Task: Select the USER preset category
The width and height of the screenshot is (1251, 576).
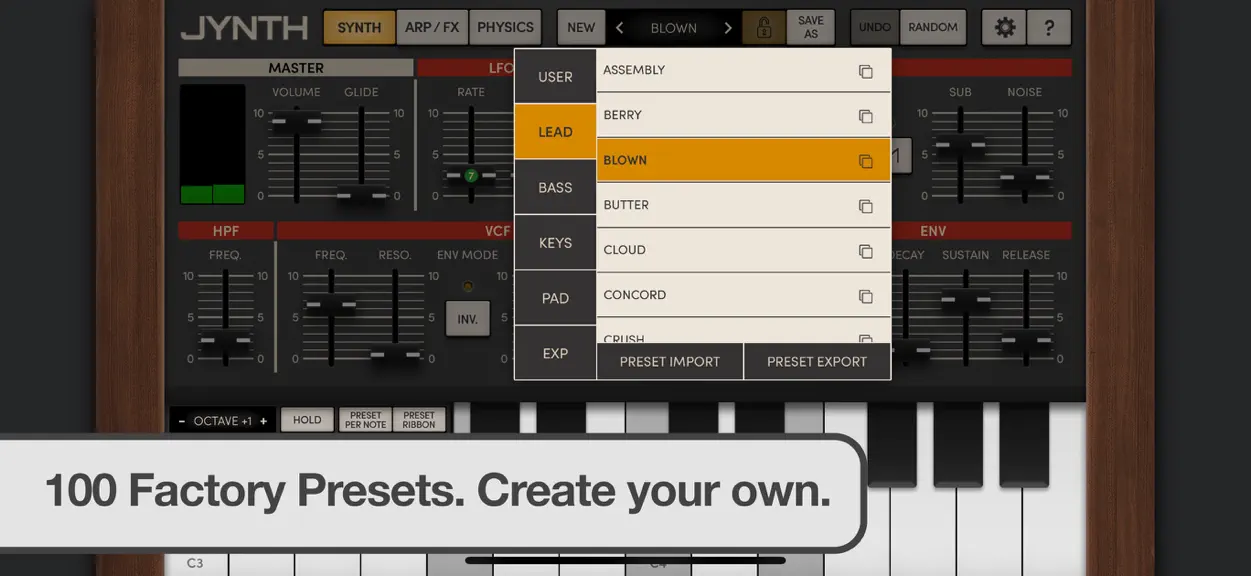Action: (555, 76)
